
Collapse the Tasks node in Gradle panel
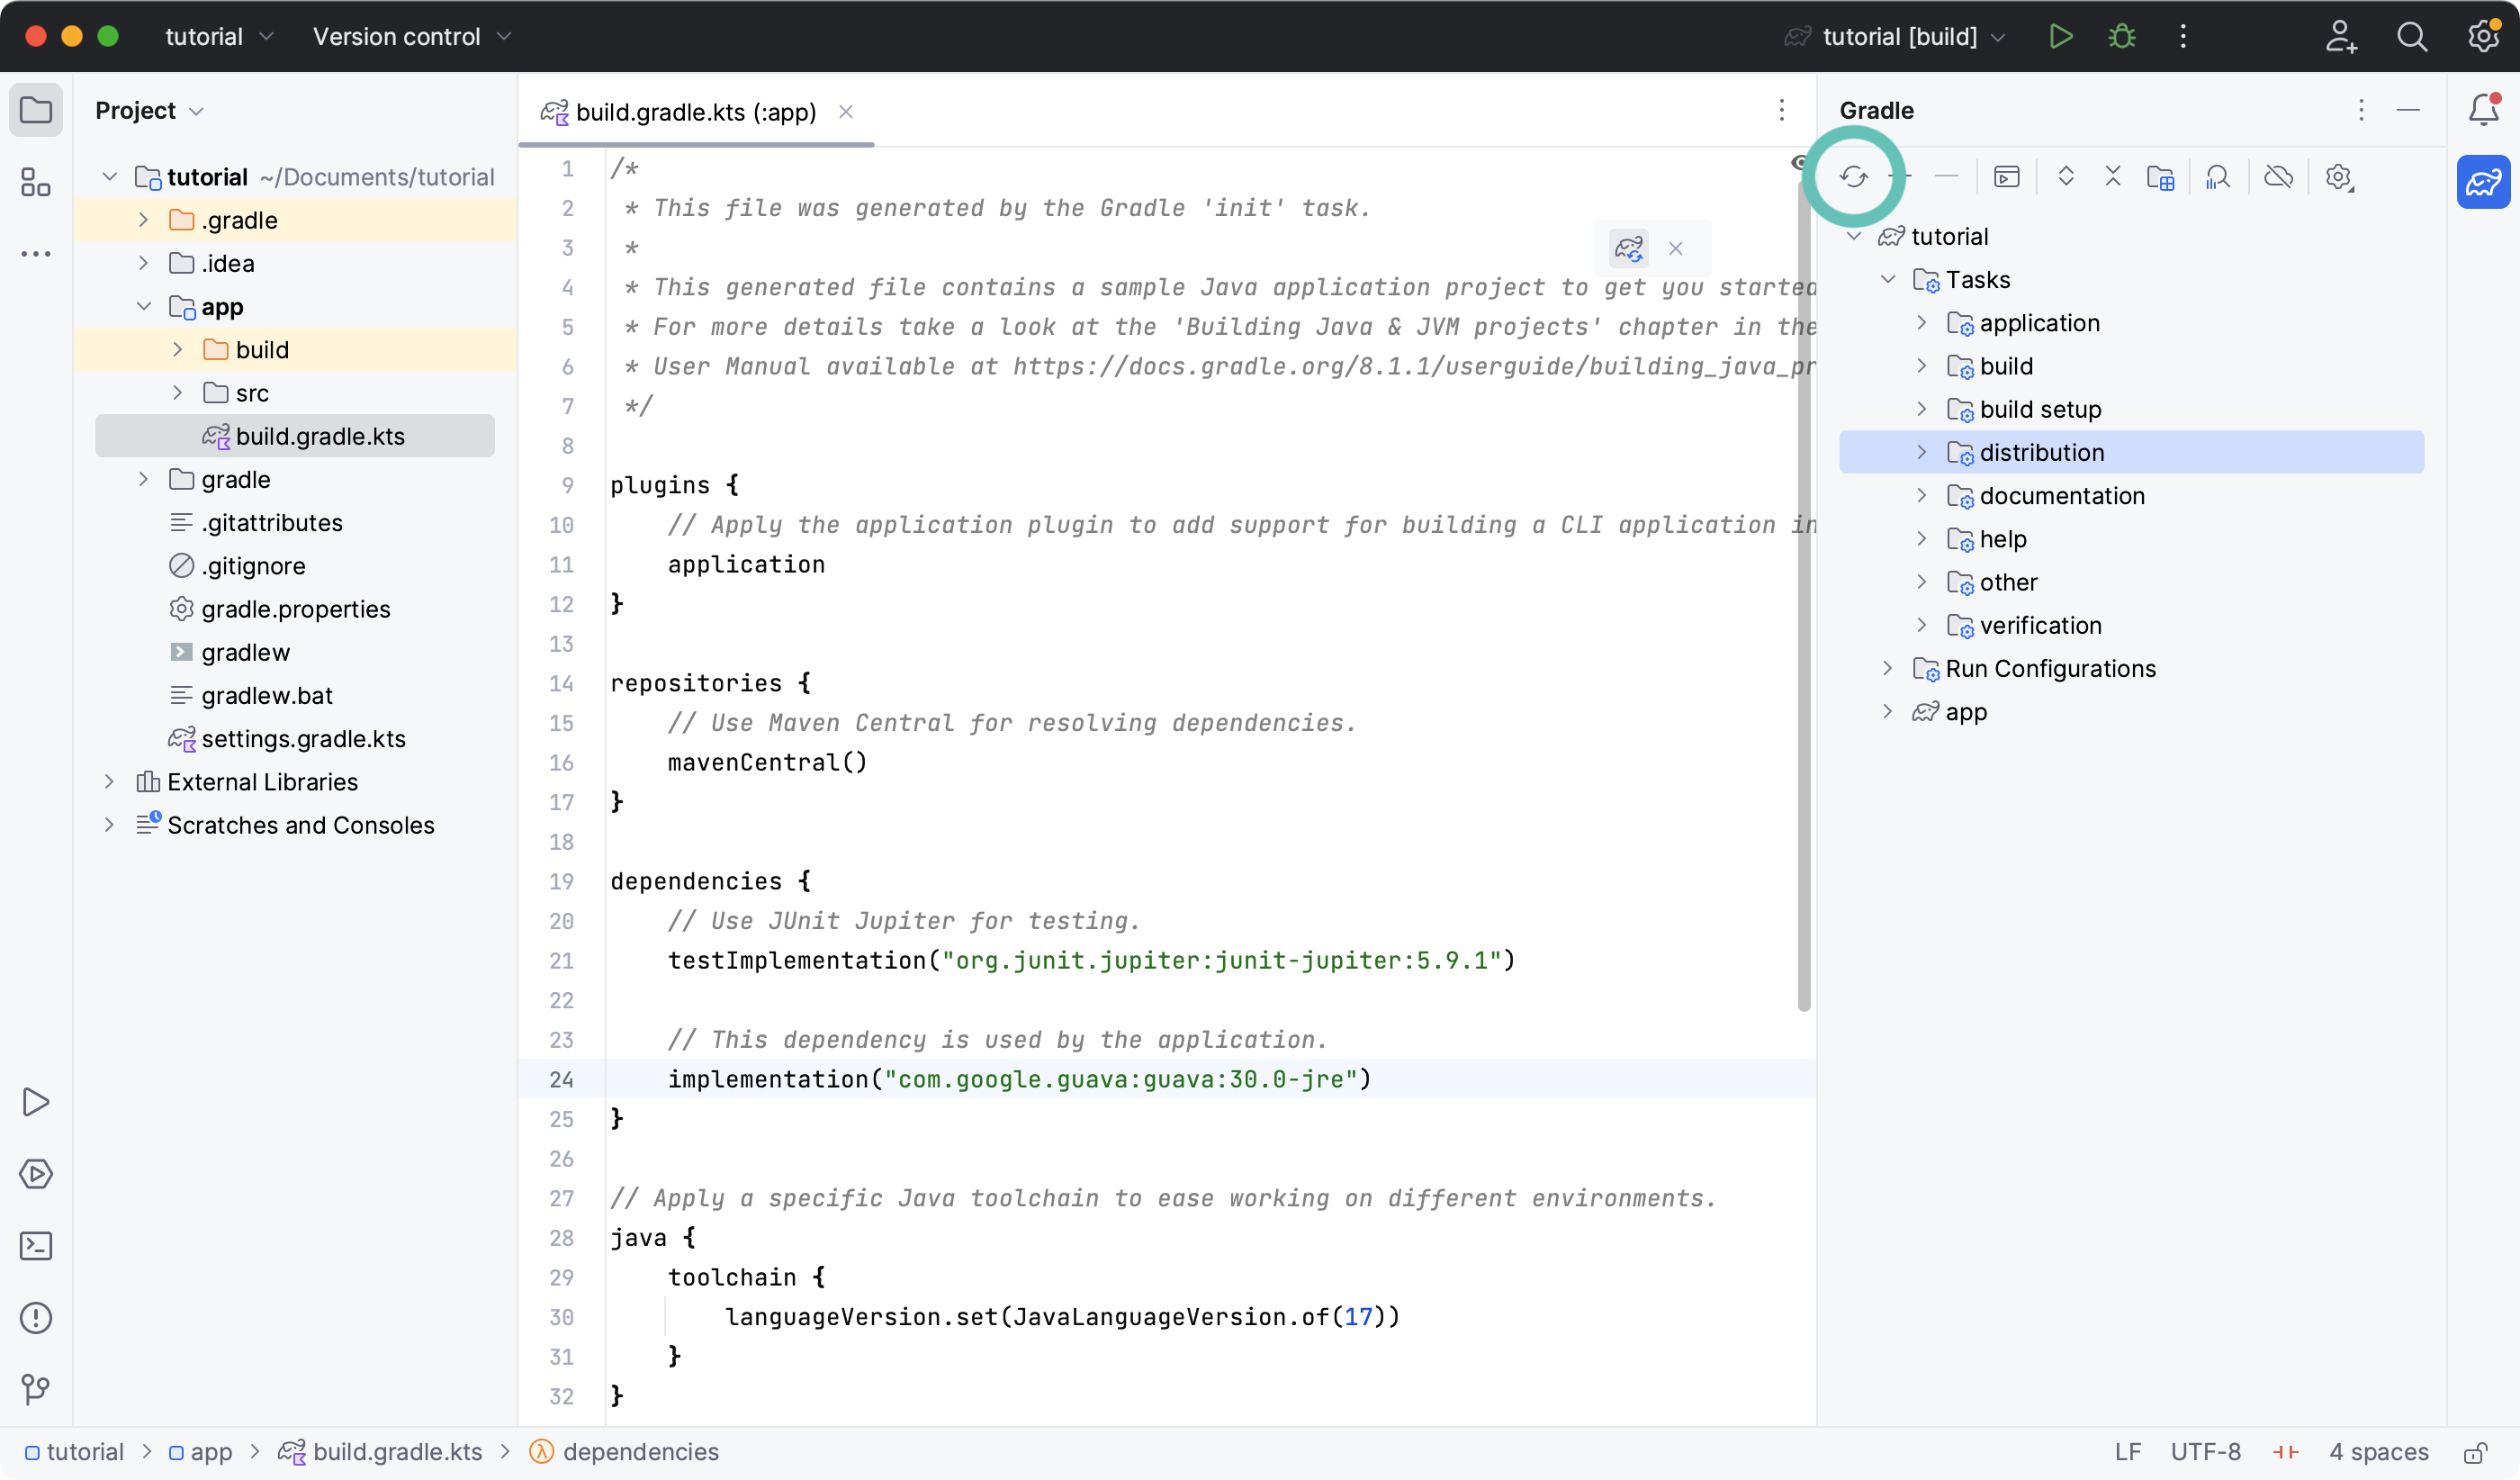1887,279
